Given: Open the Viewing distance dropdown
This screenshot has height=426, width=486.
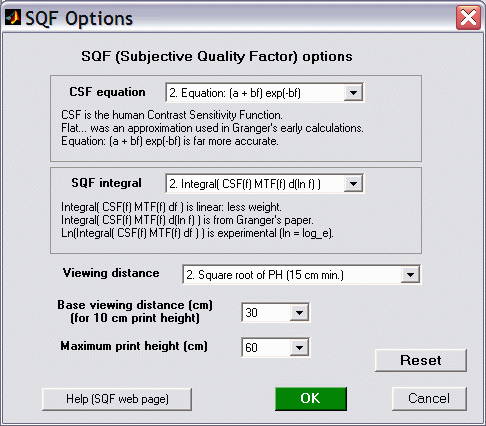Looking at the screenshot, I should coord(301,275).
